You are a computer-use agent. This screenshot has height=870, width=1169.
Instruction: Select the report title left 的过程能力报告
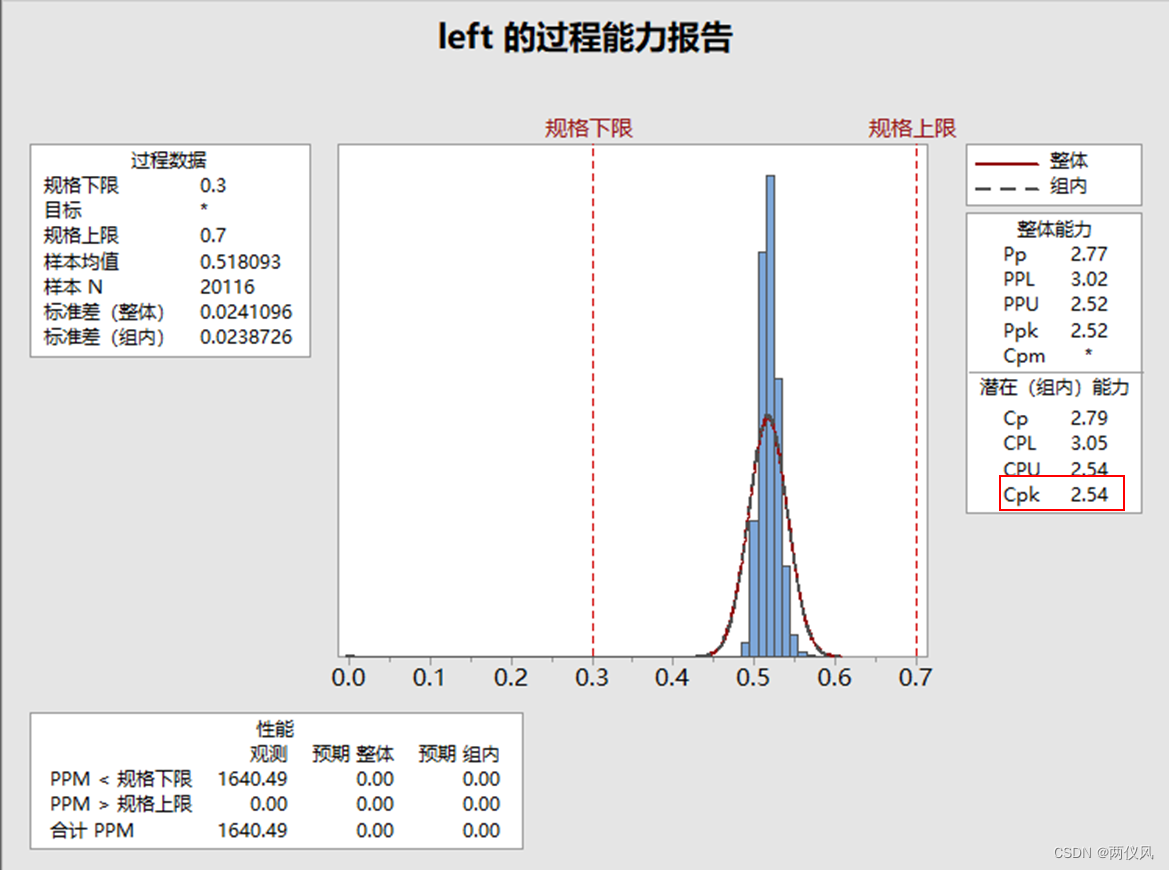[x=584, y=37]
